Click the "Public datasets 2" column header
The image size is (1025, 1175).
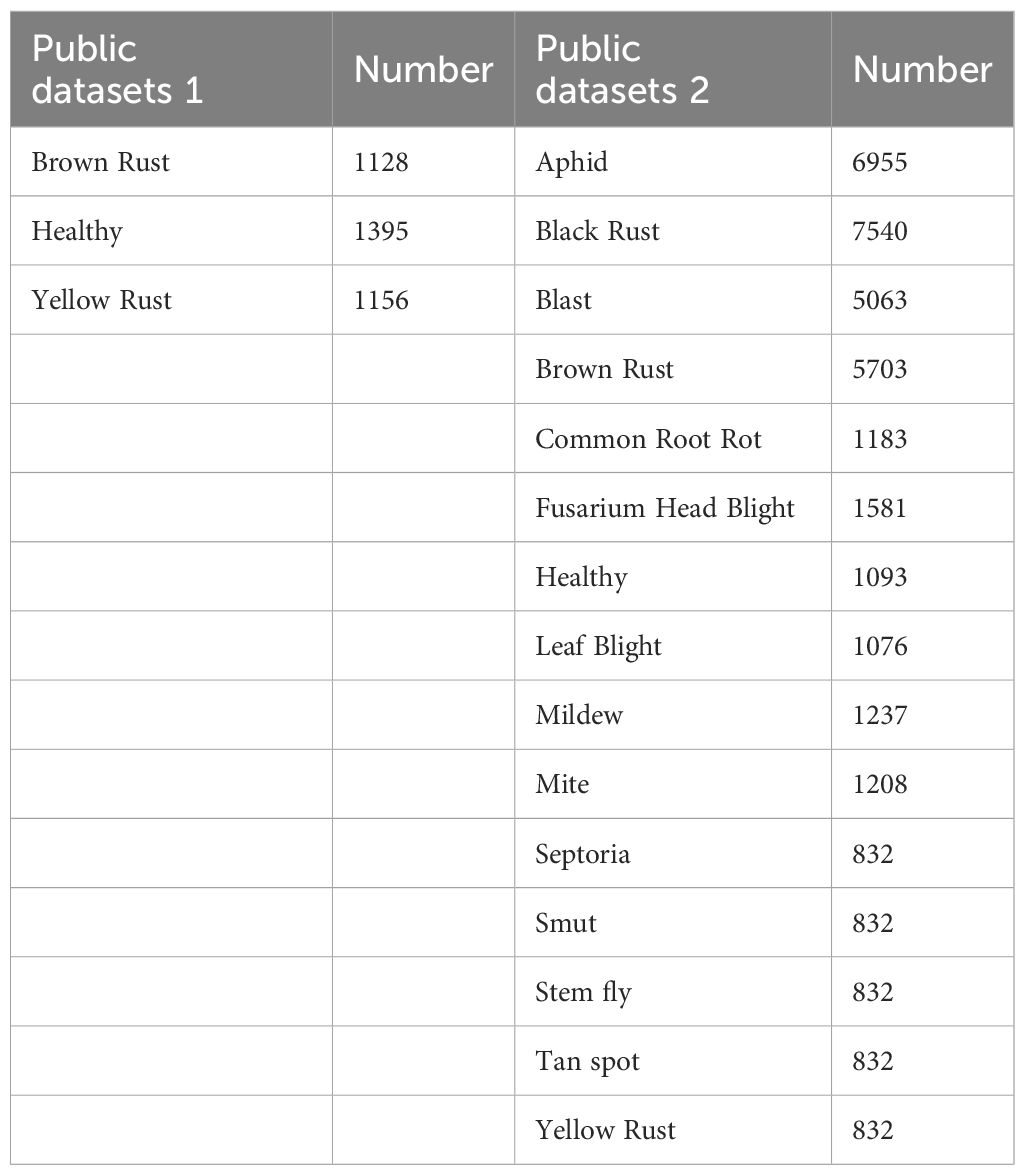point(622,69)
